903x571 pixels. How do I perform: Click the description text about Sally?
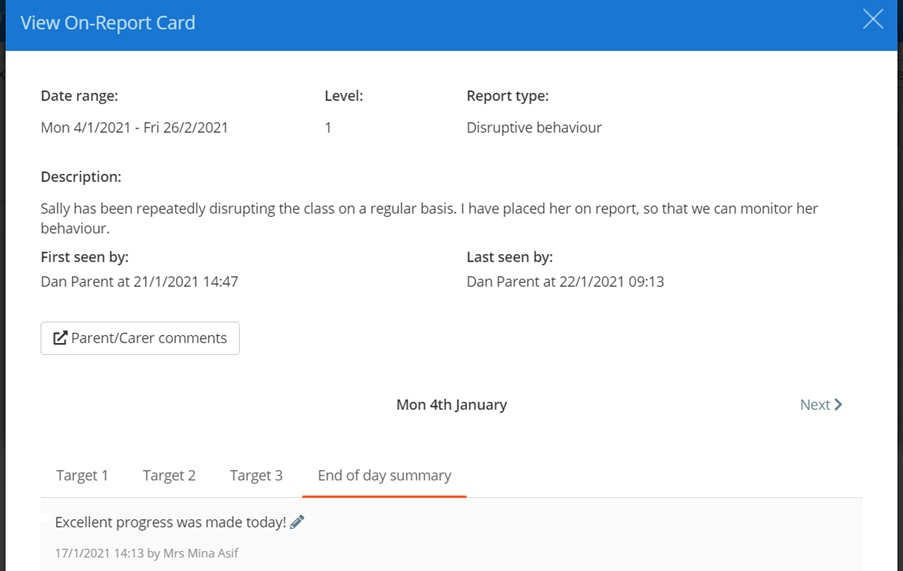pyautogui.click(x=429, y=218)
